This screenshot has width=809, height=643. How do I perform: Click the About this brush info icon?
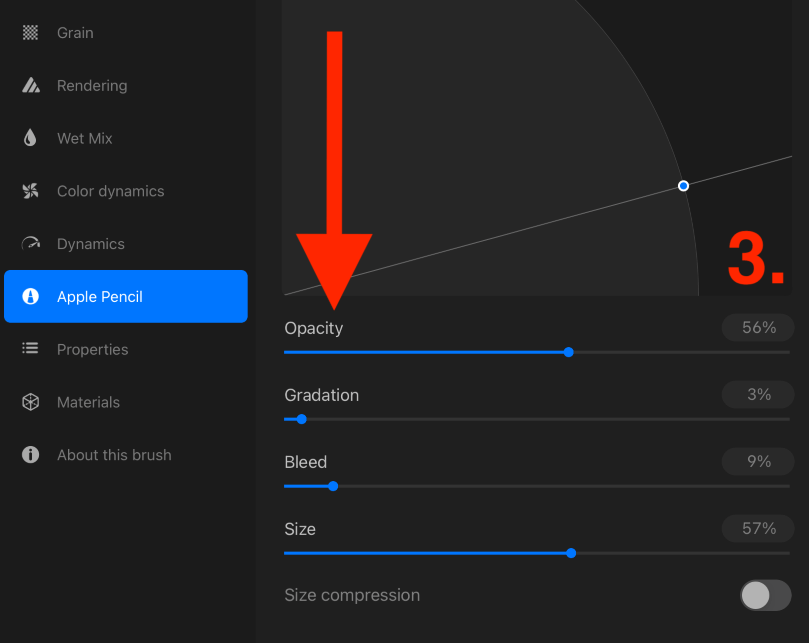[x=30, y=455]
